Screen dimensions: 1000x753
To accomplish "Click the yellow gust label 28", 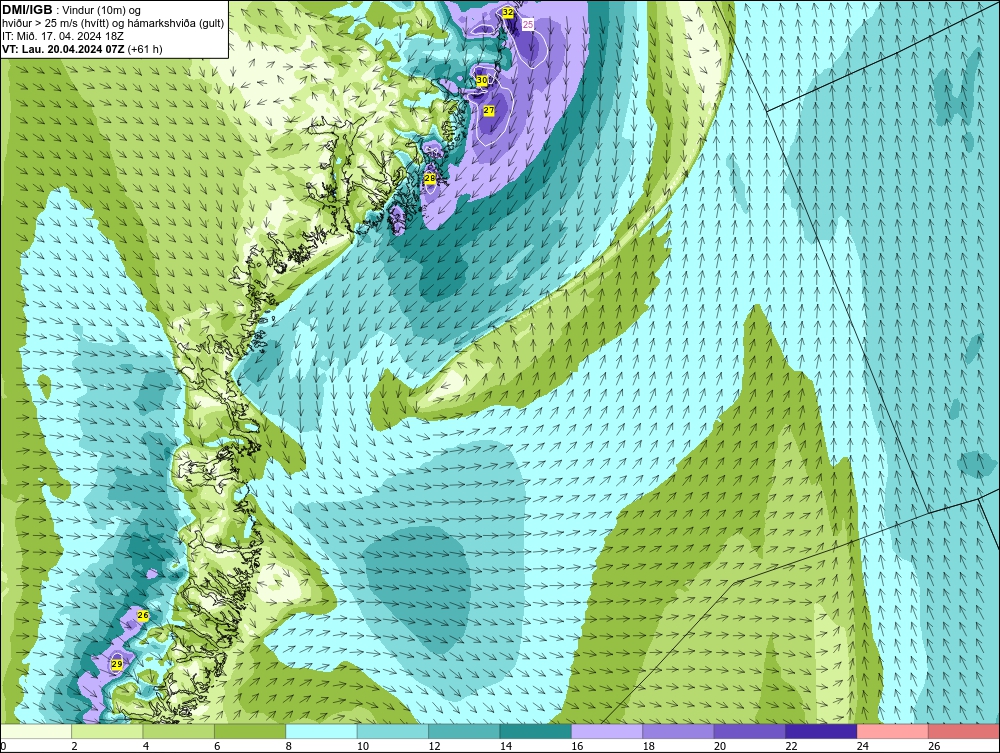I will 430,178.
